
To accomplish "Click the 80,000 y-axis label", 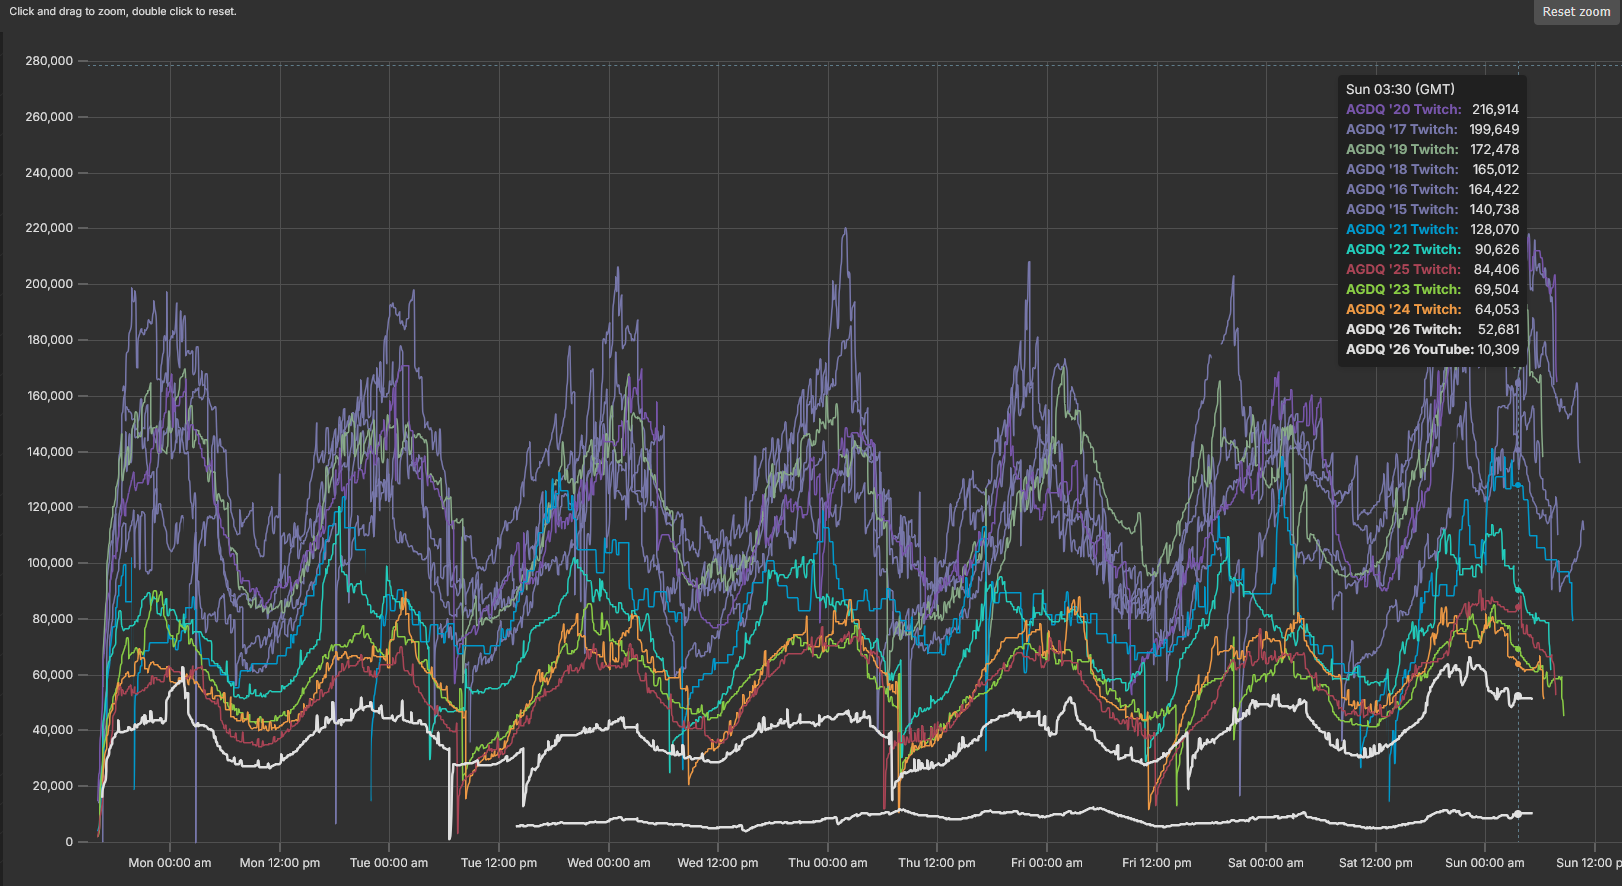I will 53,619.
